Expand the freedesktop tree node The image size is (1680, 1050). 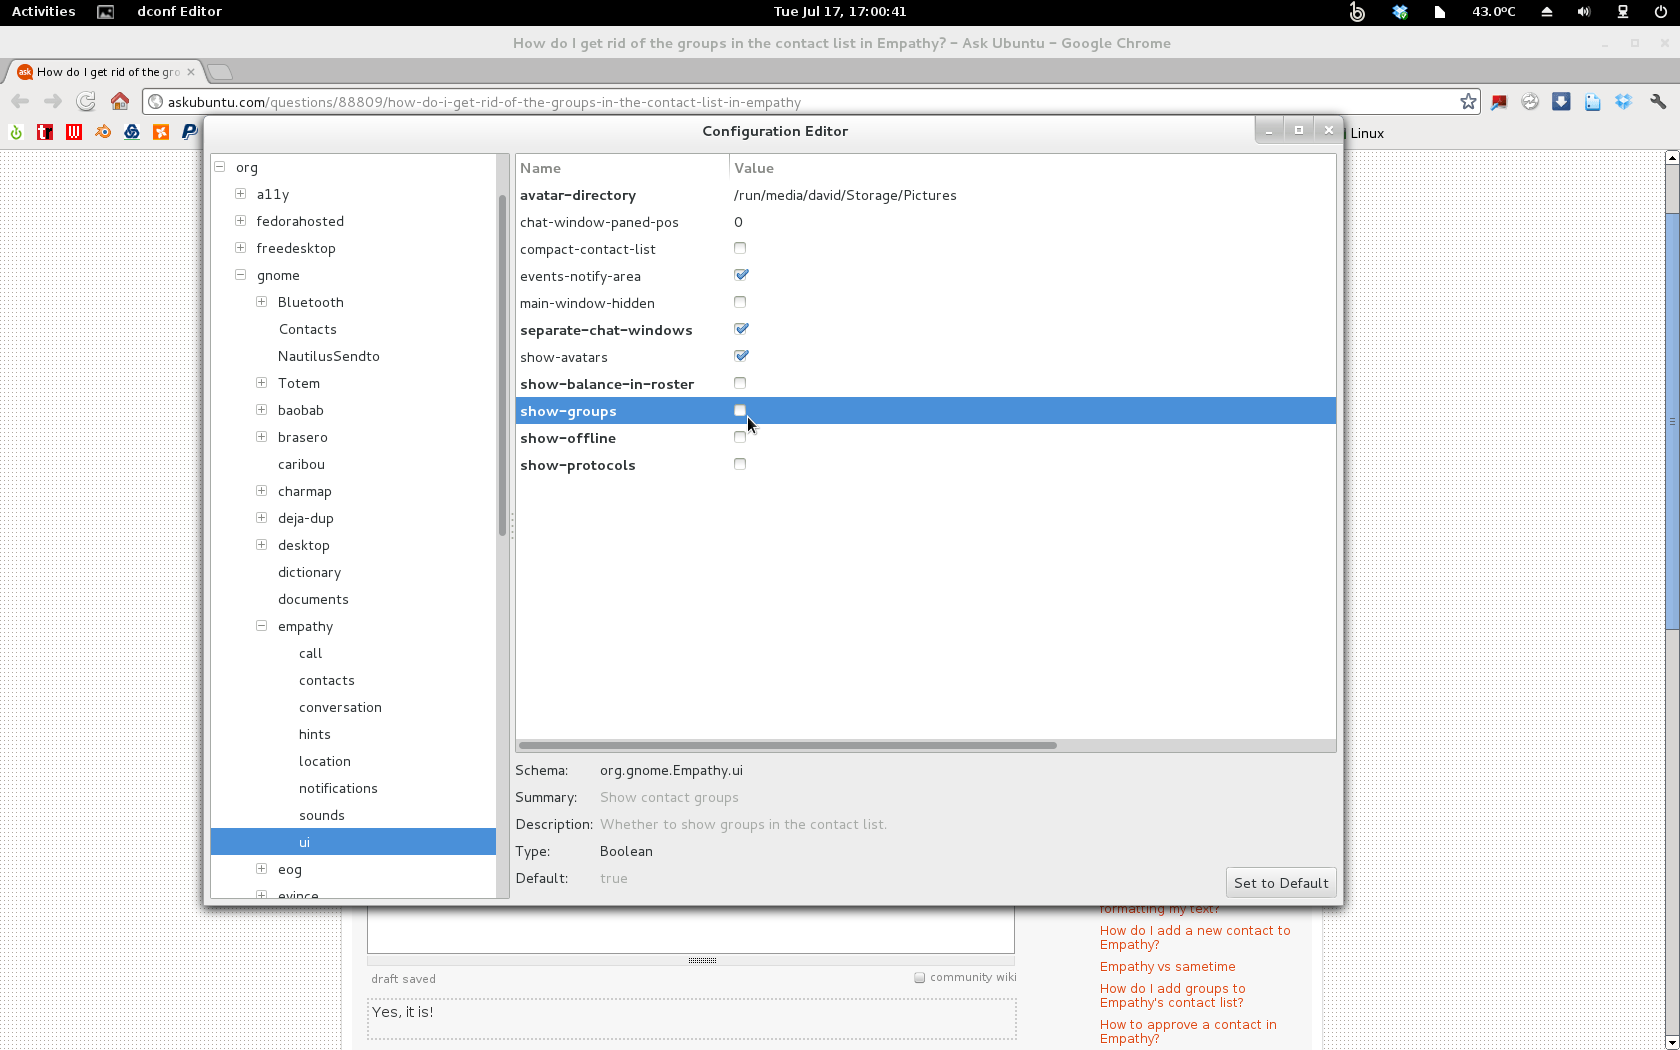pos(240,248)
